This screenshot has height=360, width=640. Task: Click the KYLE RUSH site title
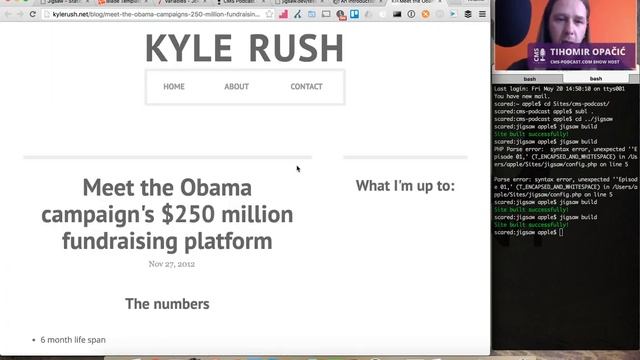tap(244, 48)
